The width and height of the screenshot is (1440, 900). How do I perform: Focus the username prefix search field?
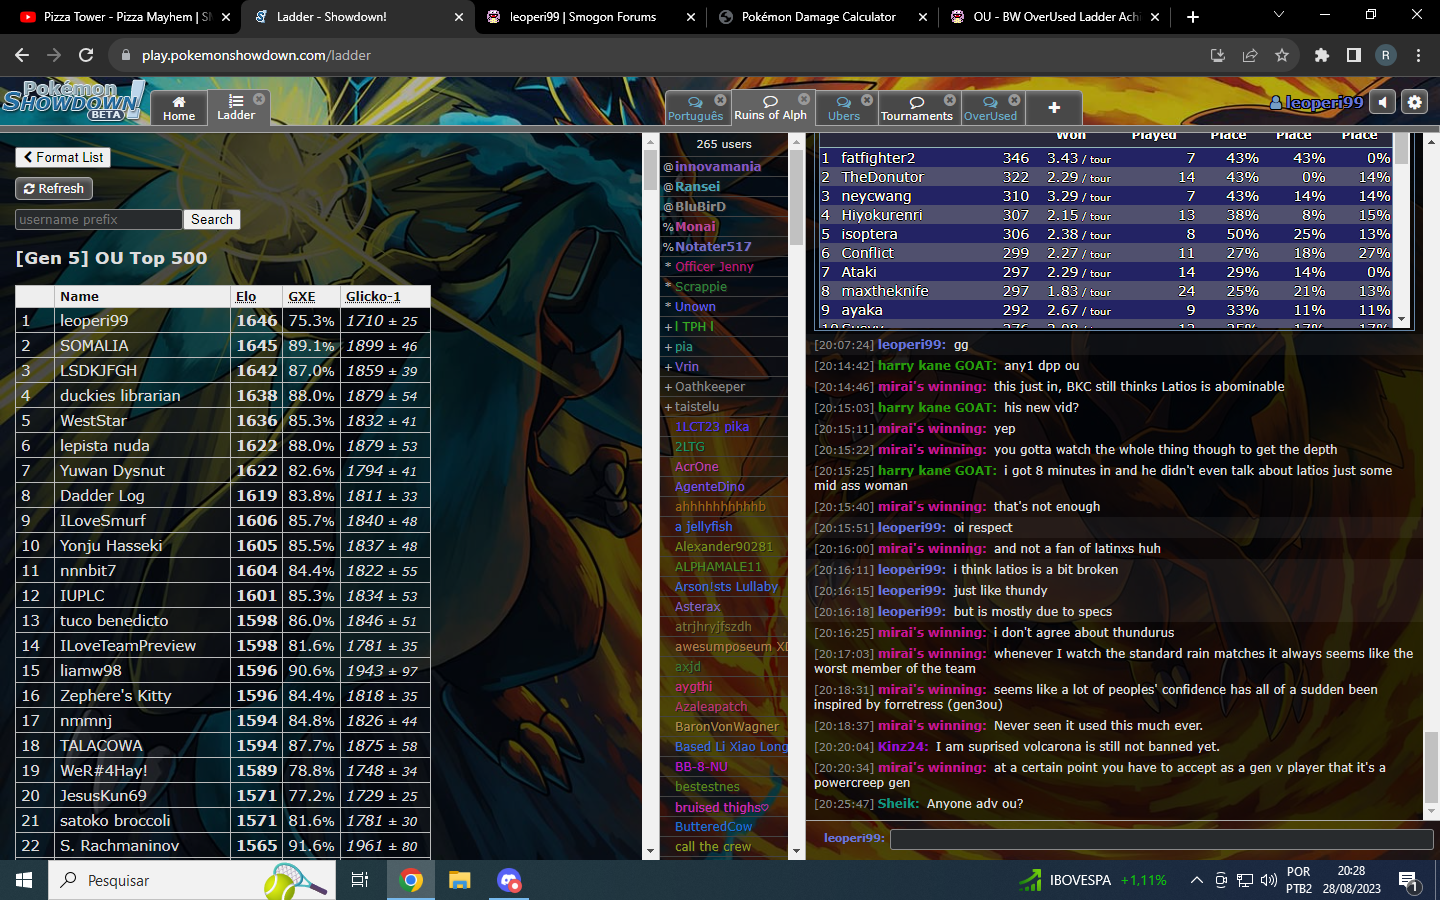tap(99, 219)
